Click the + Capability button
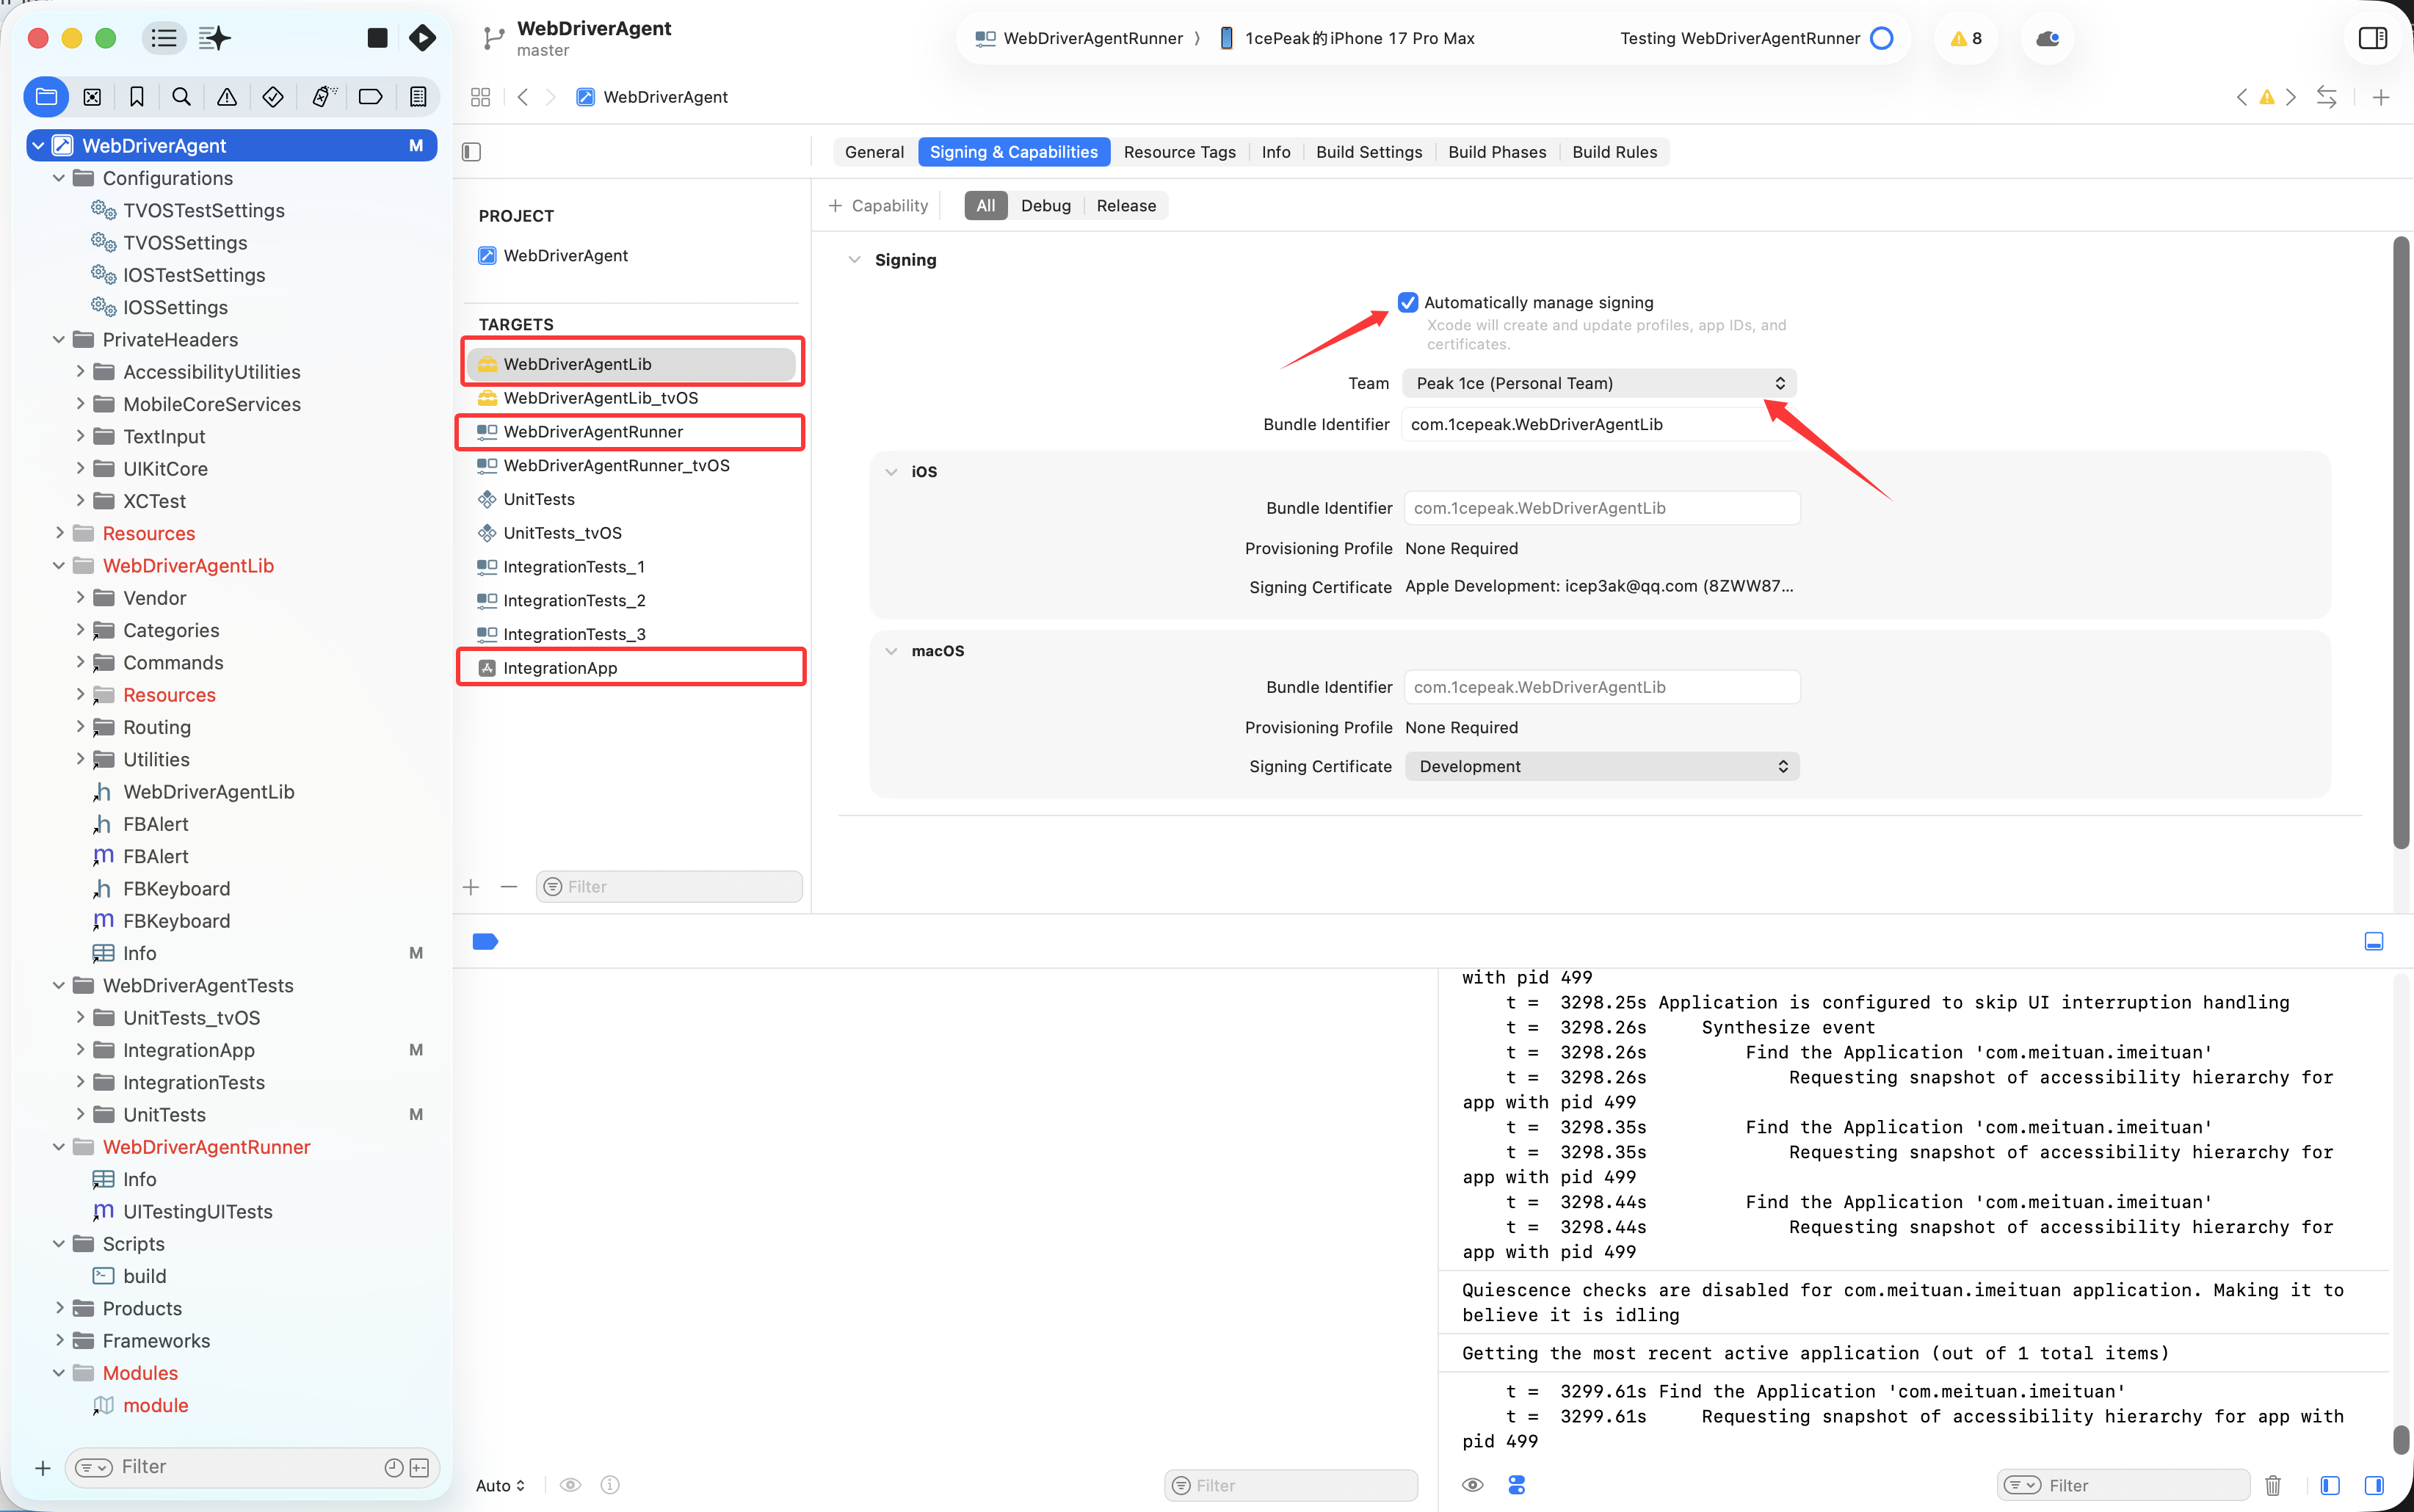The image size is (2414, 1512). tap(878, 206)
